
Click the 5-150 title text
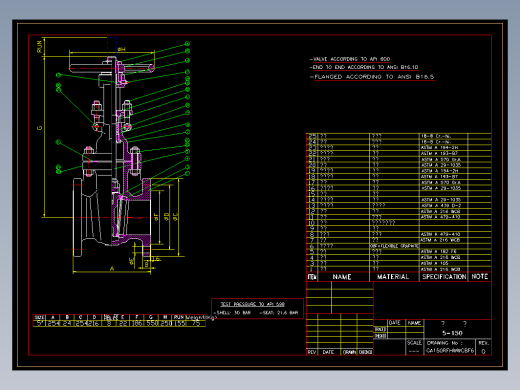pos(452,333)
